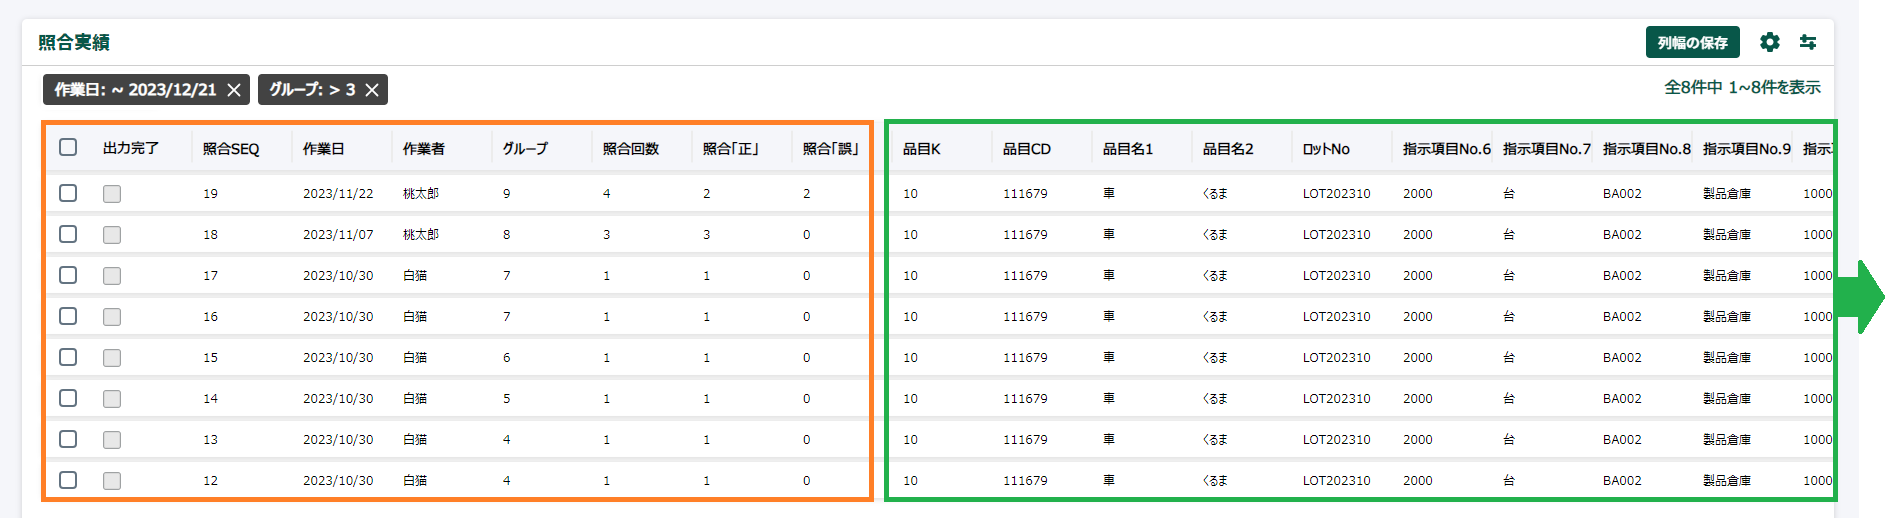Click group link 4 in SEQ 12 row
This screenshot has height=518, width=1888.
tap(507, 481)
